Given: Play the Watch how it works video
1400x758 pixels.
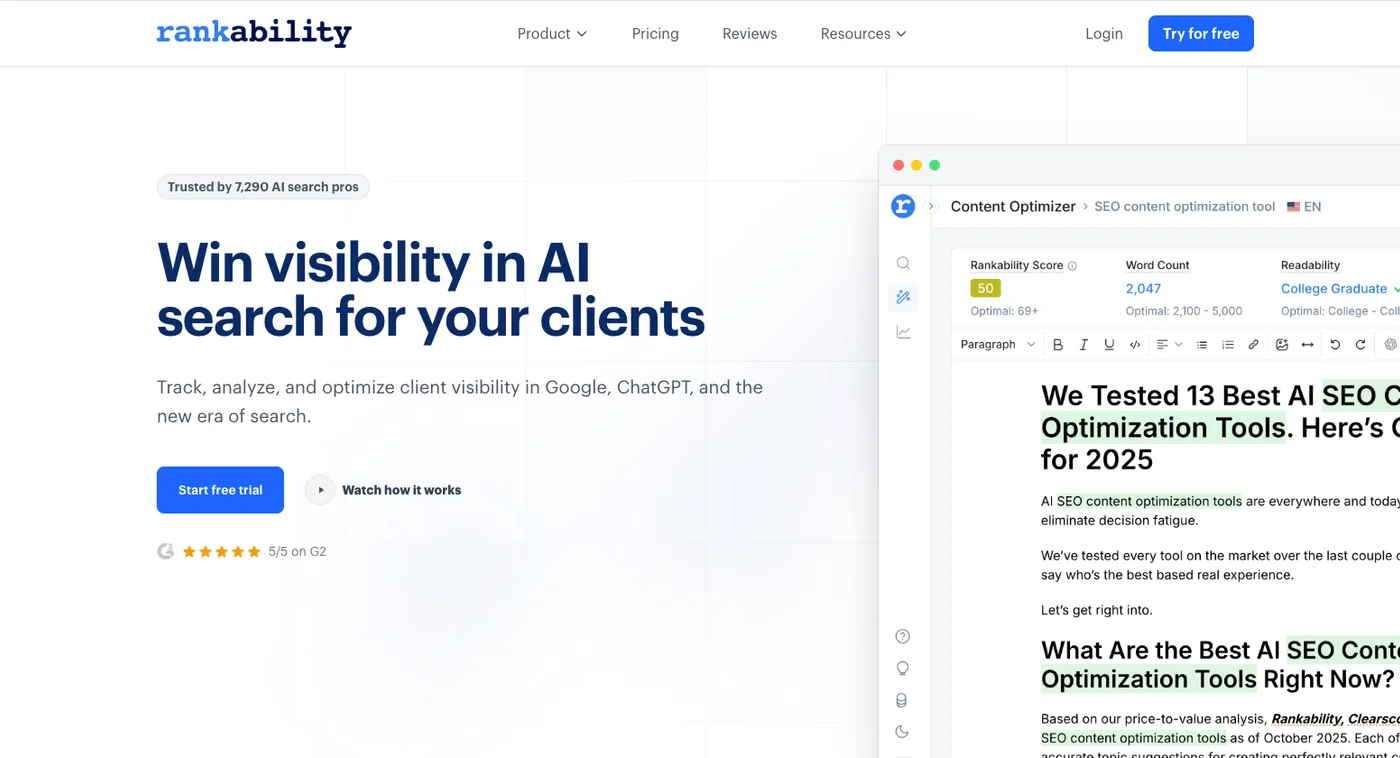Looking at the screenshot, I should point(384,490).
